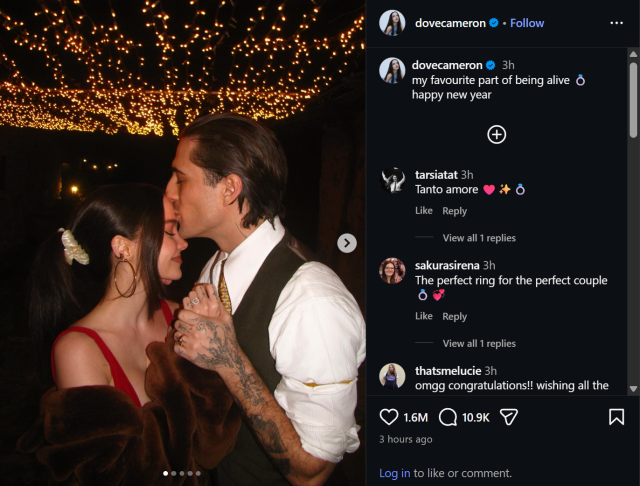Viewport: 640px width, 486px height.
Task: Like the post with the heart icon
Action: (389, 417)
